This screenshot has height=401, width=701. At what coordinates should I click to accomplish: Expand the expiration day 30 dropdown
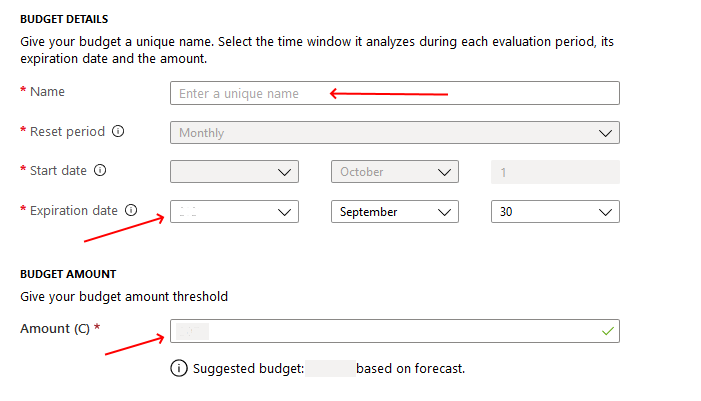pyautogui.click(x=555, y=211)
